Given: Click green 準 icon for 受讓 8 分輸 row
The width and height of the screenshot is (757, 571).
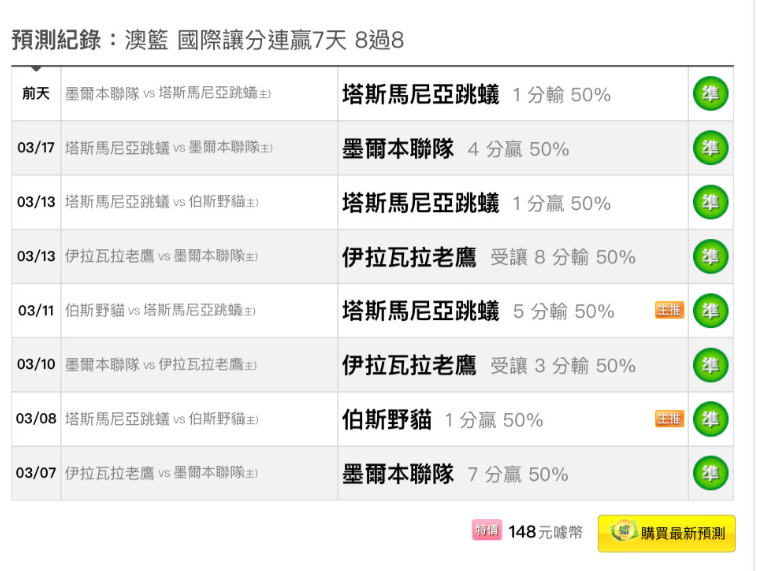Looking at the screenshot, I should [710, 256].
